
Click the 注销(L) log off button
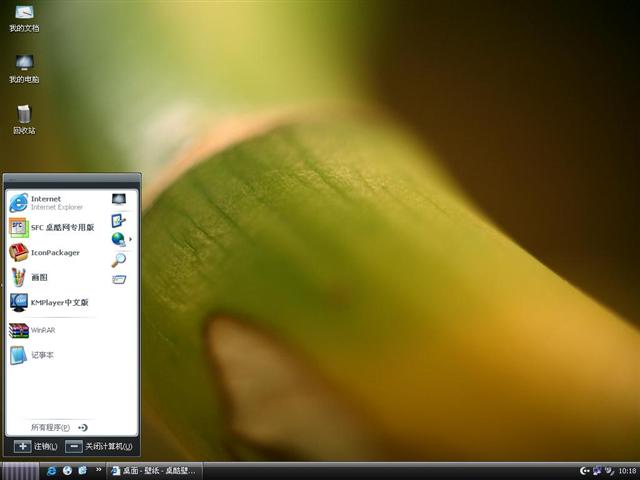(36, 447)
